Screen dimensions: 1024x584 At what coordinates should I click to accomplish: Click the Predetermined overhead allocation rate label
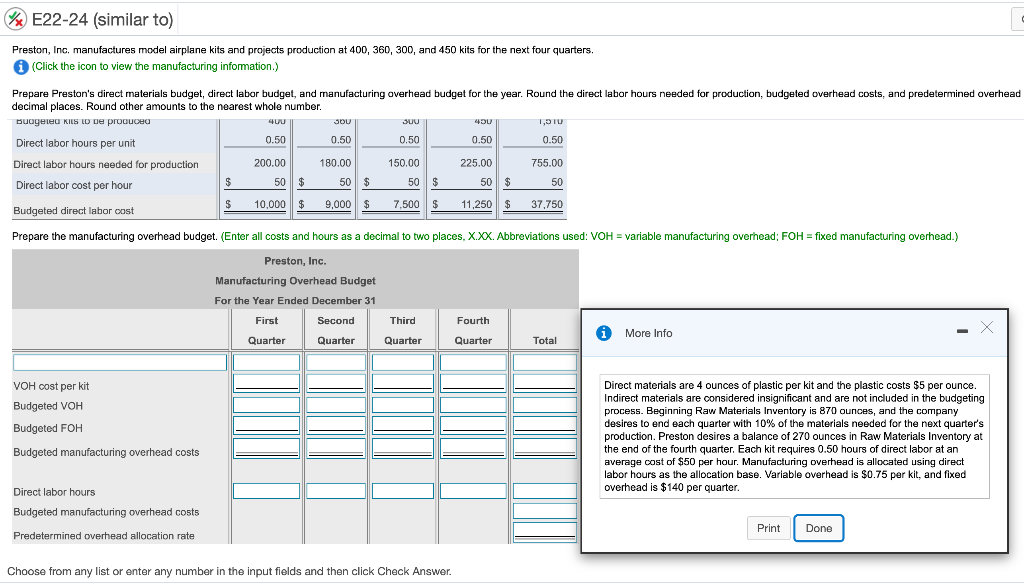pyautogui.click(x=104, y=536)
